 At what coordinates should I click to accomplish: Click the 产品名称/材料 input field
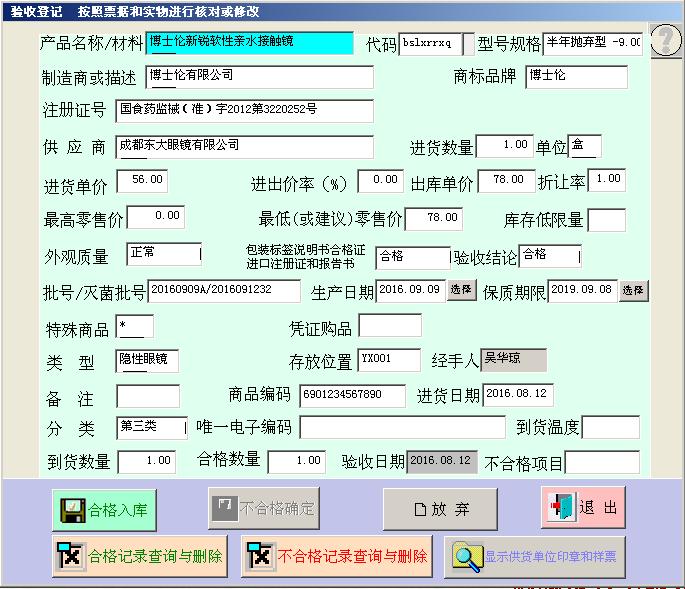(249, 43)
